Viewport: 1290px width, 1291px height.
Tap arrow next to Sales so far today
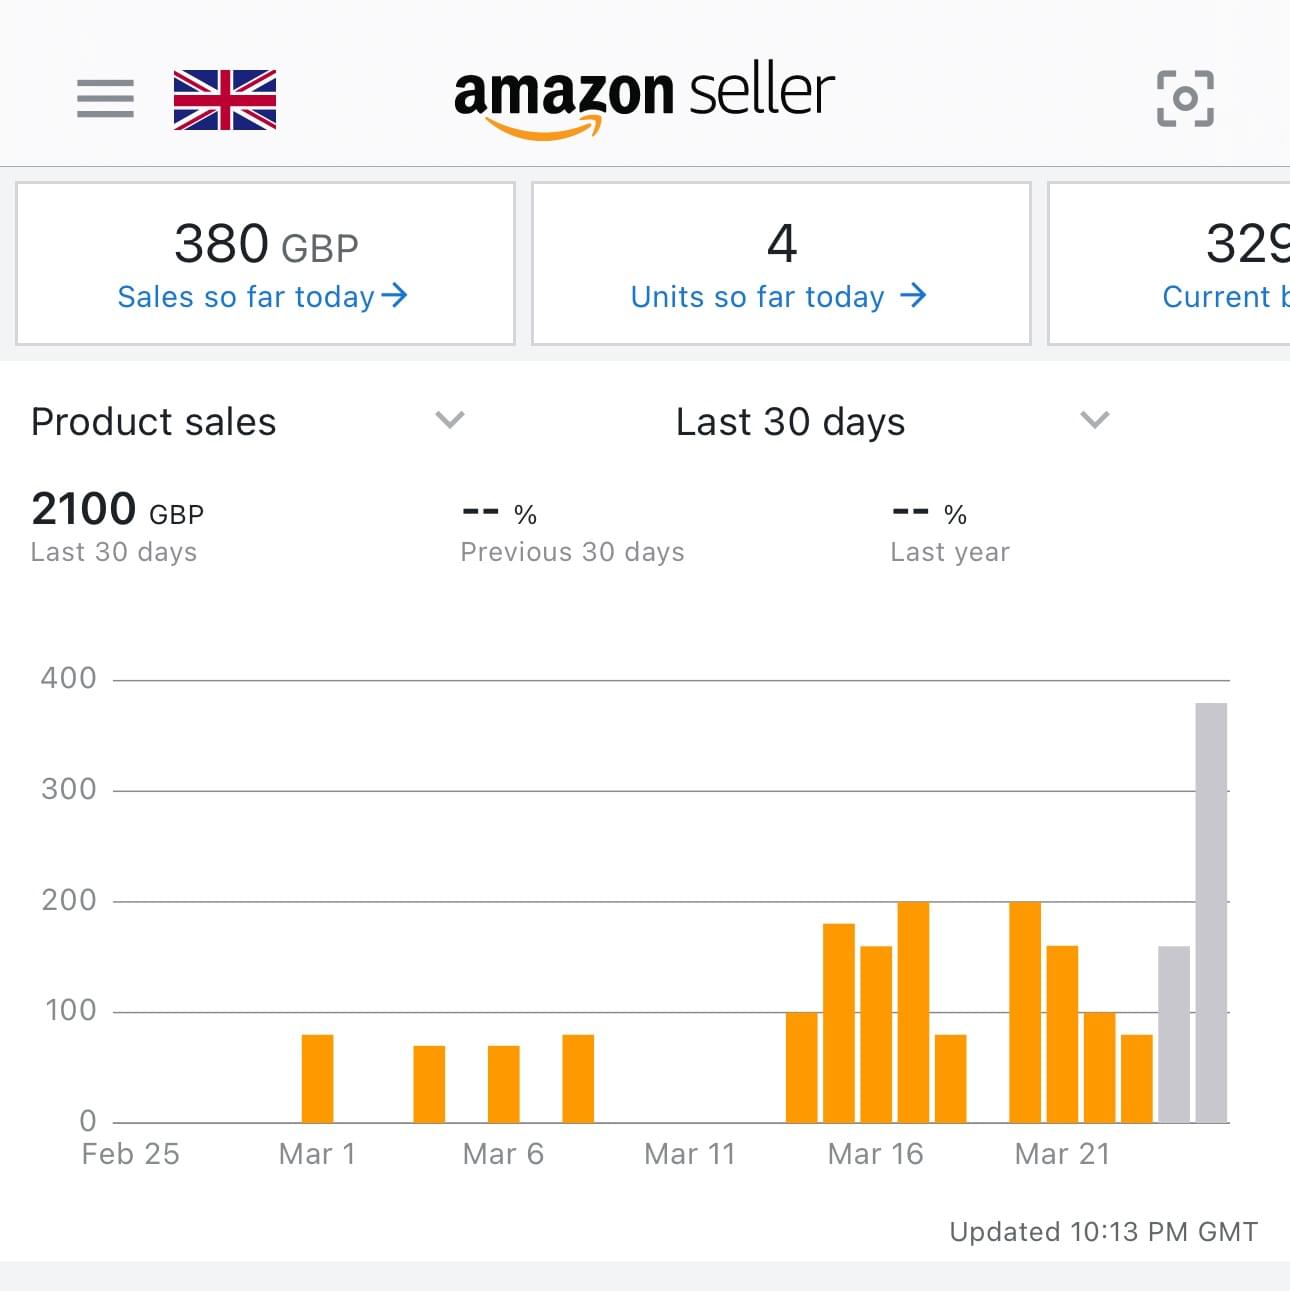395,295
